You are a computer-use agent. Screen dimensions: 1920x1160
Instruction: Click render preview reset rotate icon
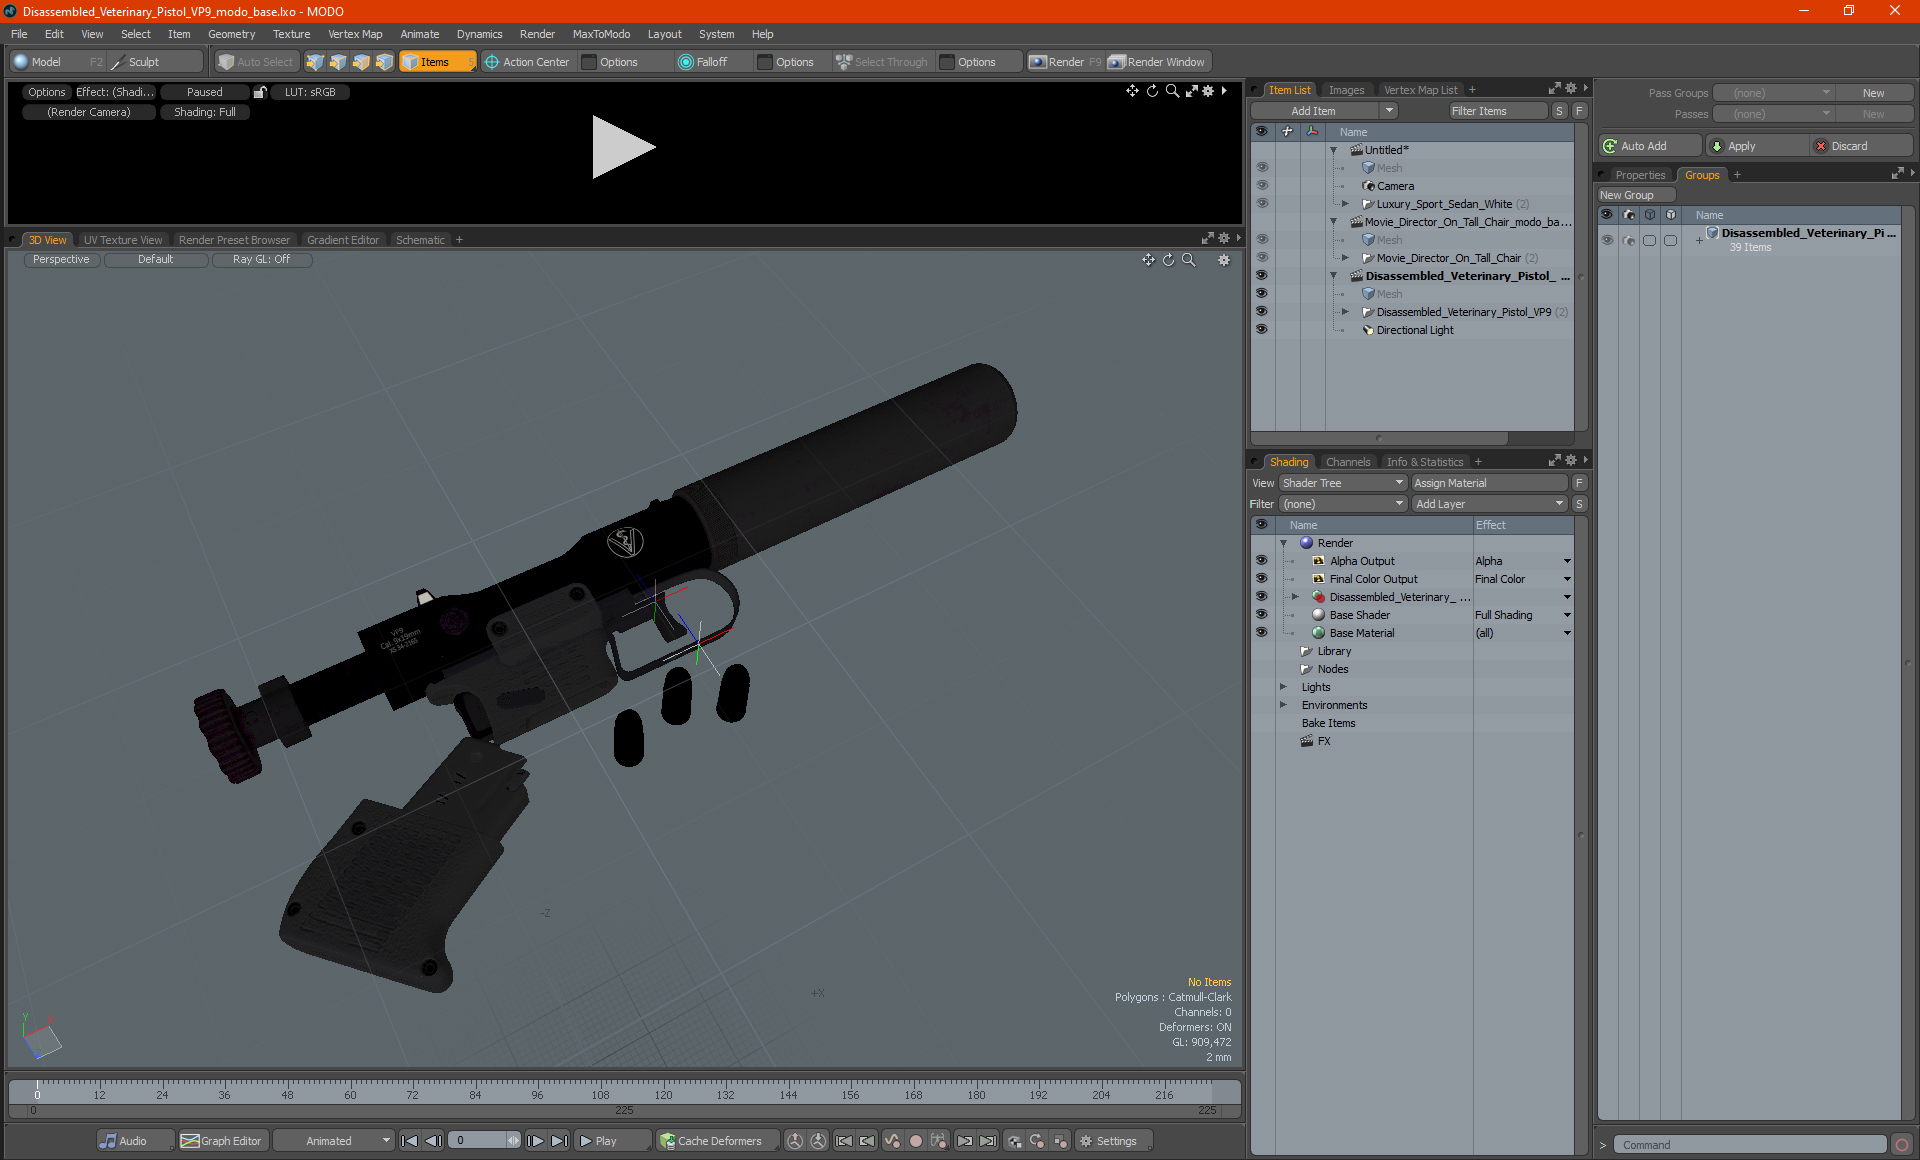pos(1152,91)
